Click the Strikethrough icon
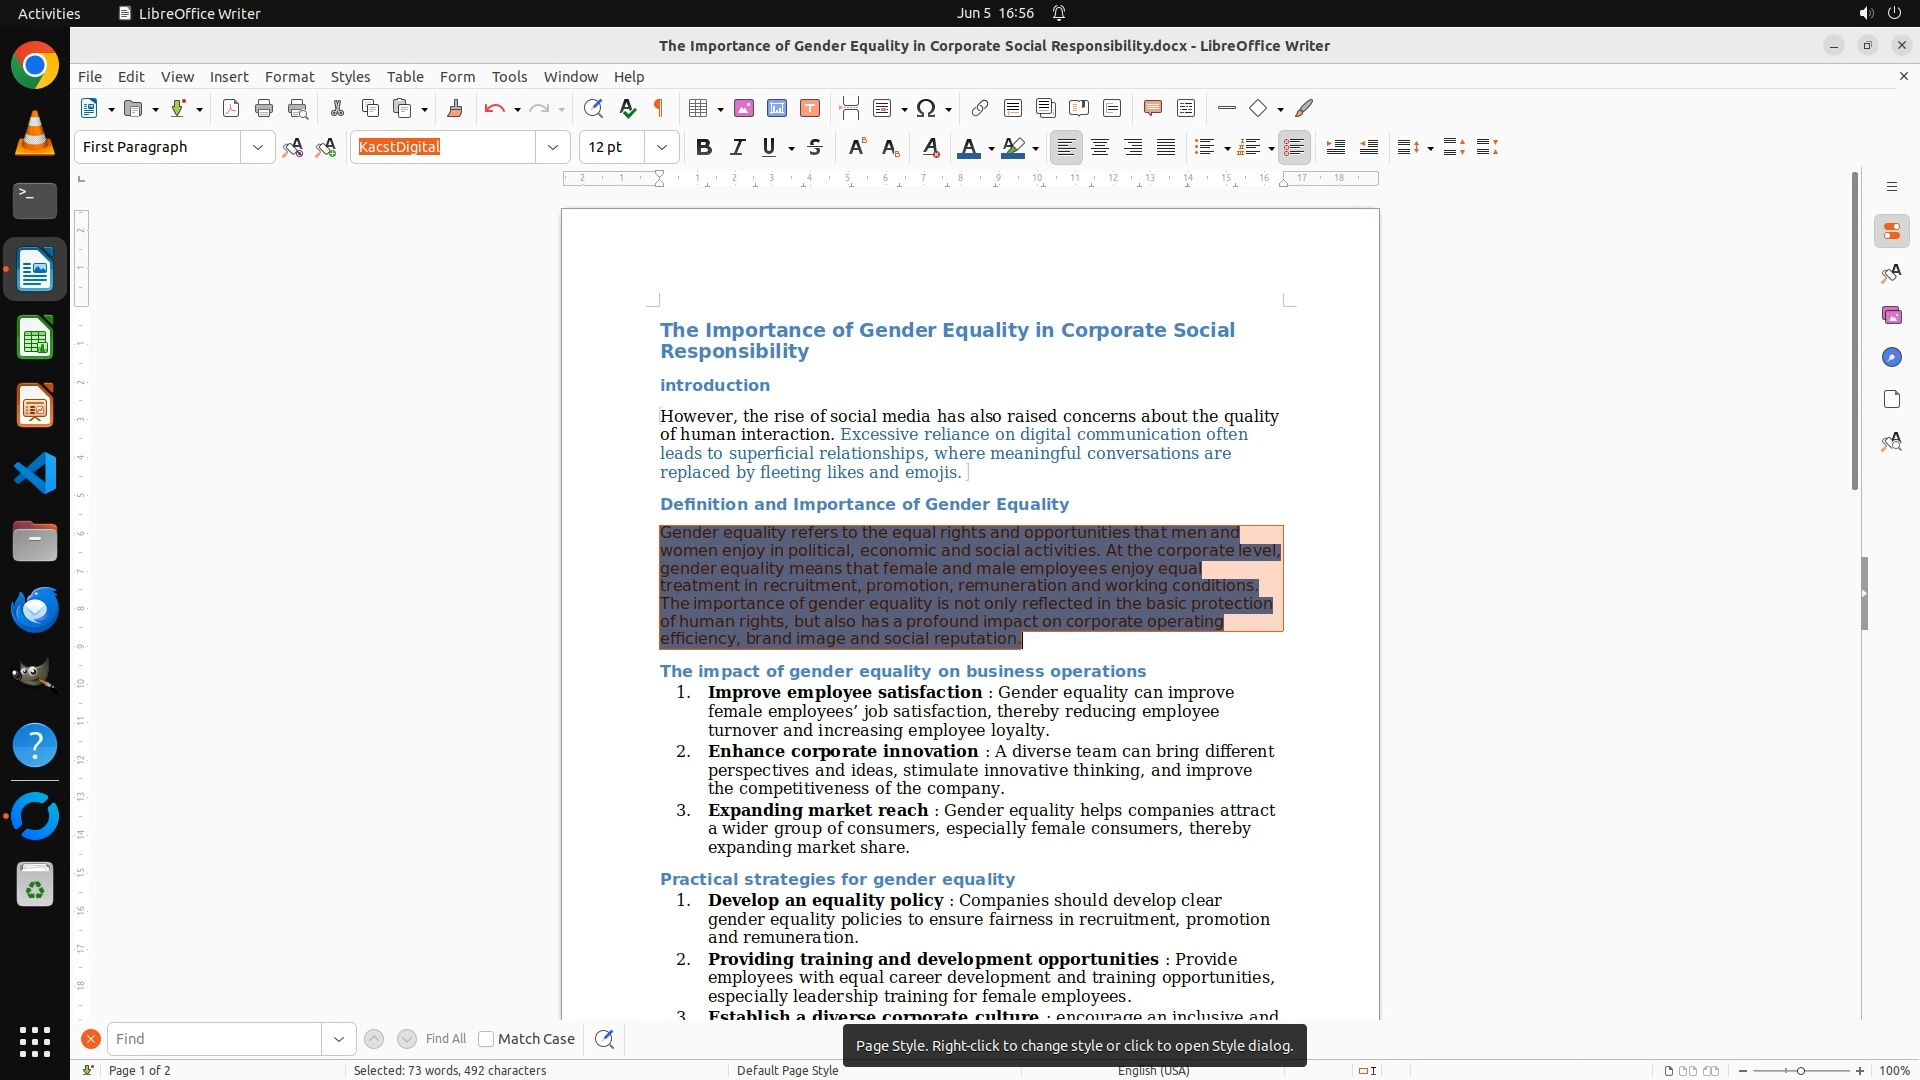The image size is (1920, 1080). (x=815, y=147)
